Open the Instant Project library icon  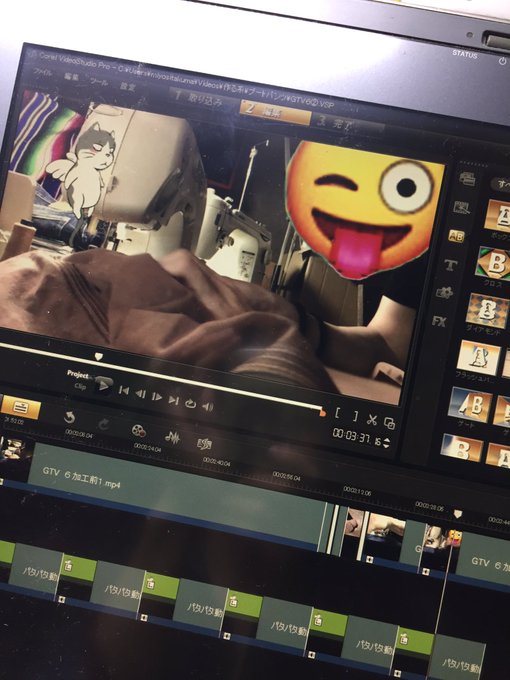pyautogui.click(x=462, y=208)
